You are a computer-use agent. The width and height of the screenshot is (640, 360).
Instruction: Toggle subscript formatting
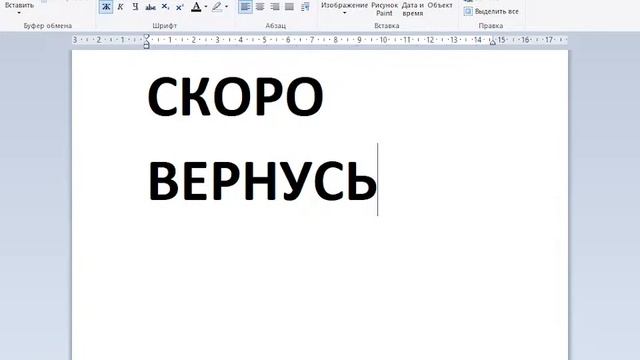[x=165, y=7]
